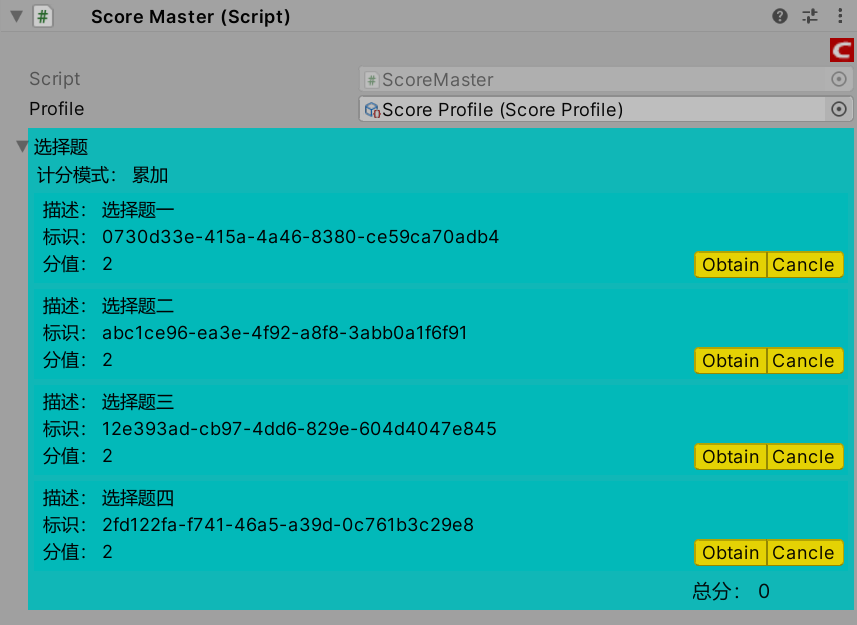
Task: Click the 总分 score value
Action: click(x=763, y=591)
